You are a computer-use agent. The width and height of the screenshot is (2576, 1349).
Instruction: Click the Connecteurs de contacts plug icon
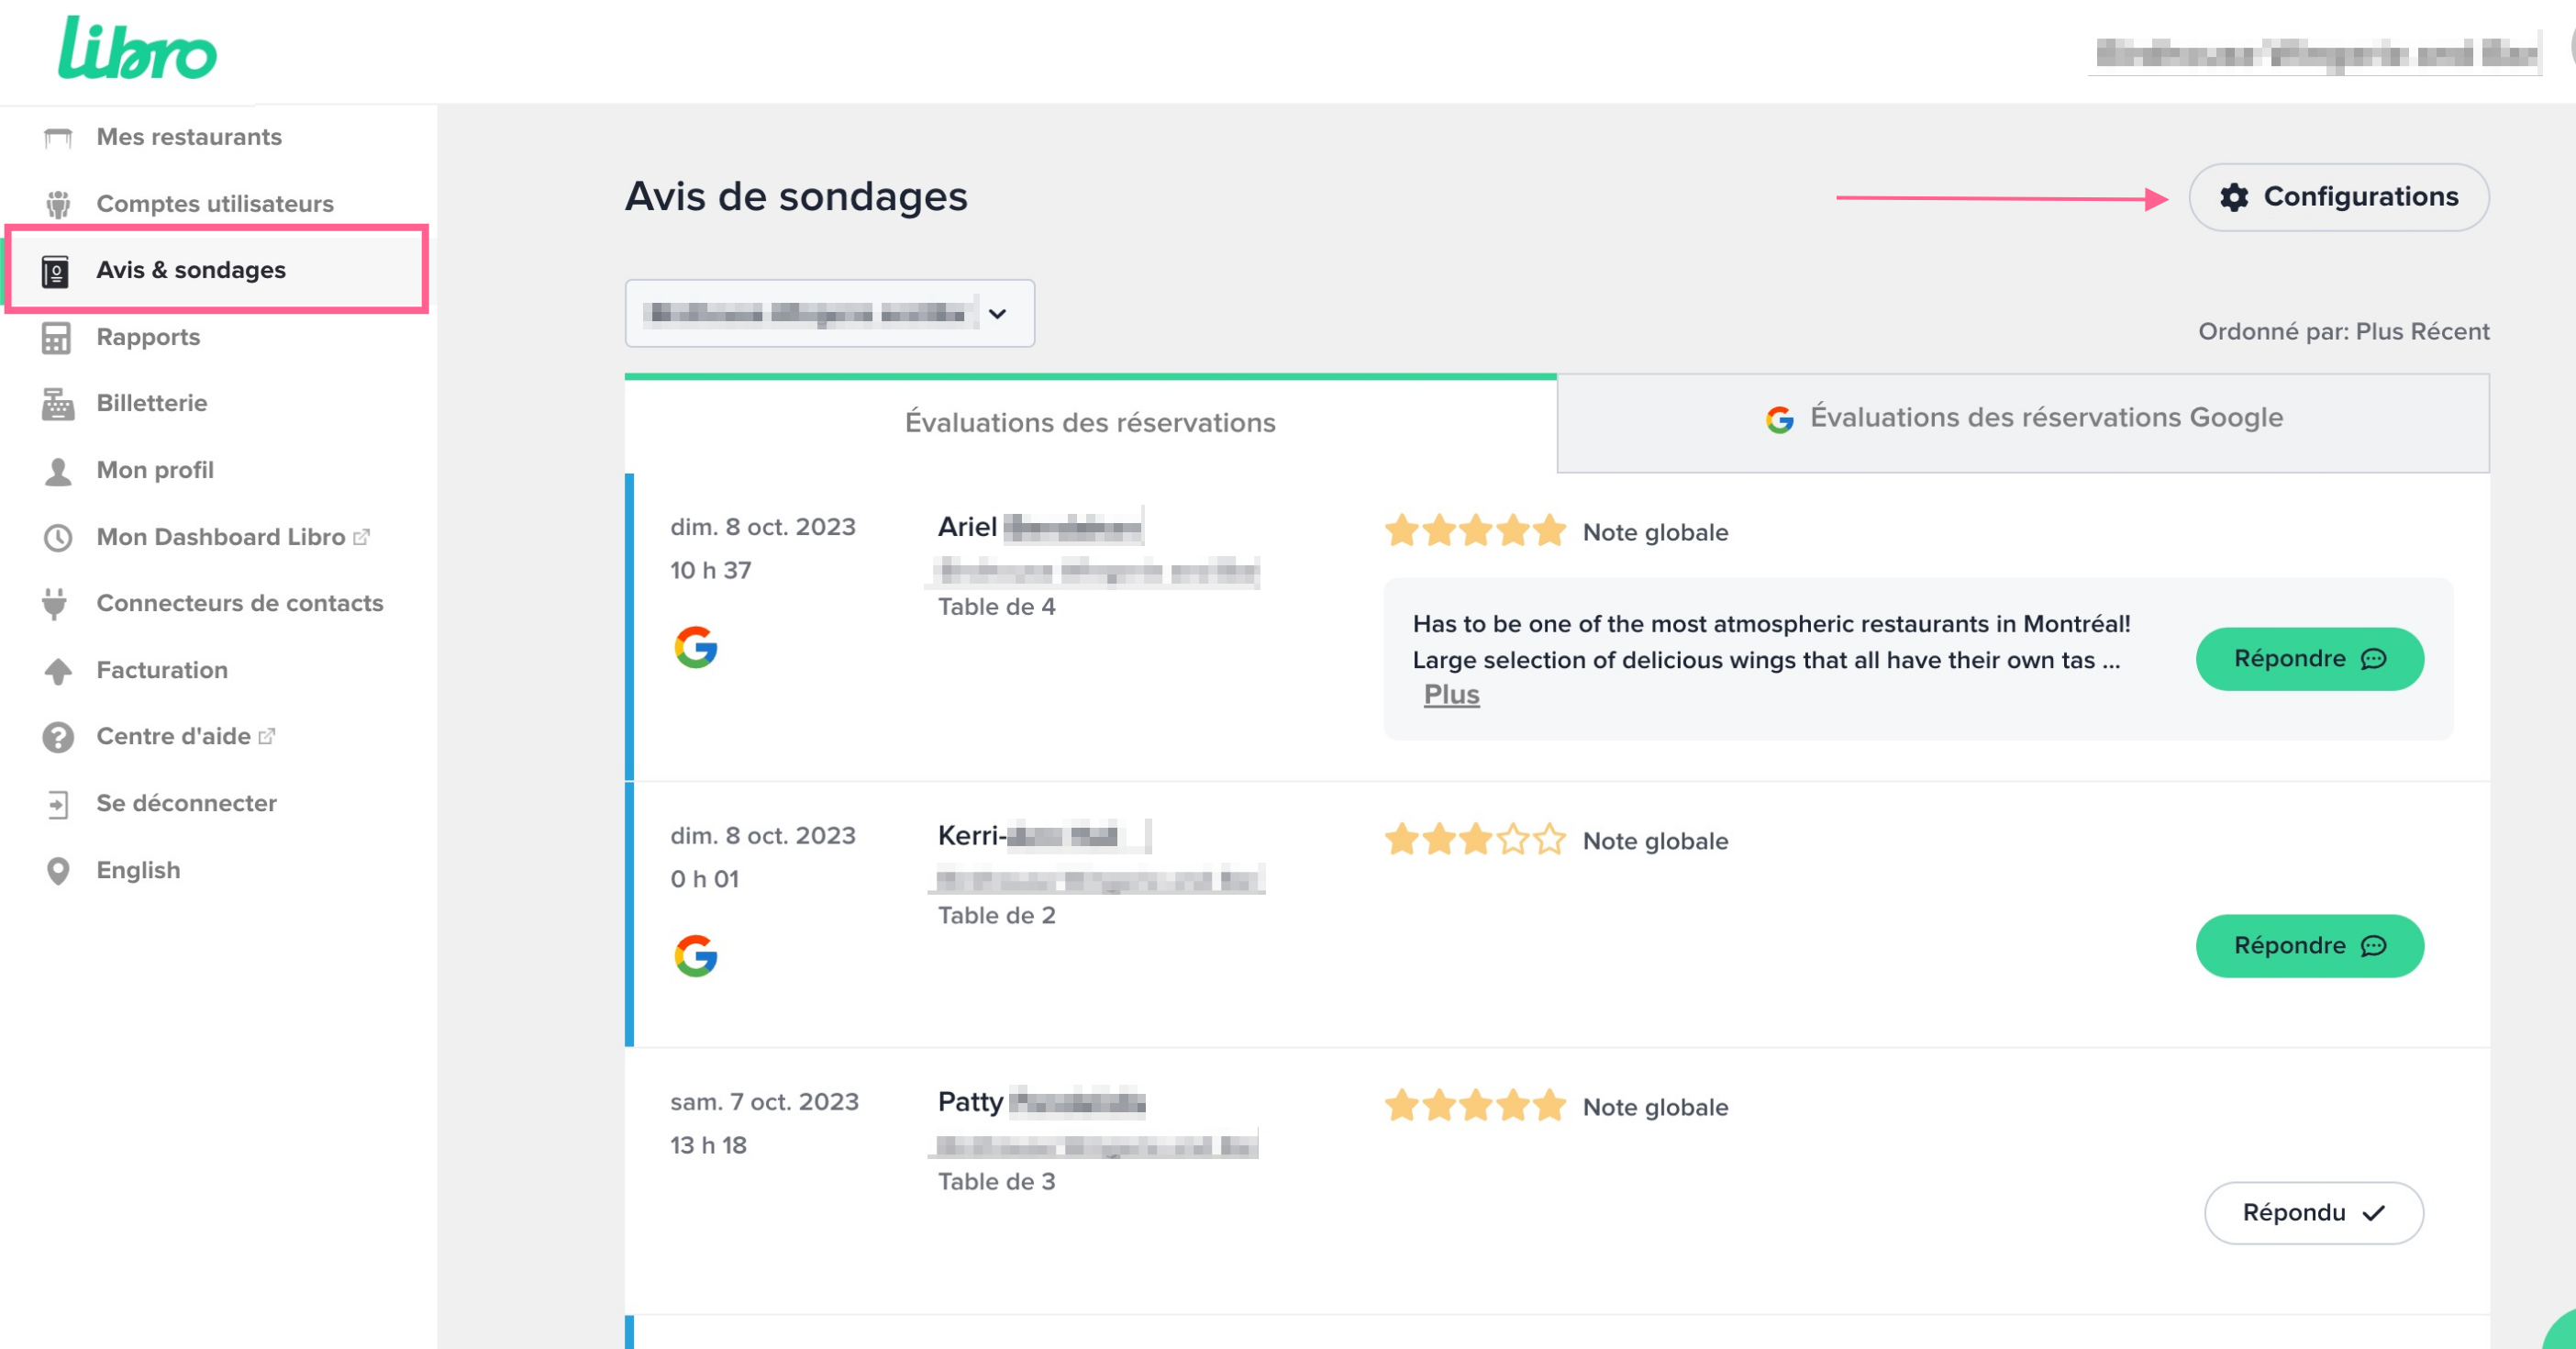point(56,603)
